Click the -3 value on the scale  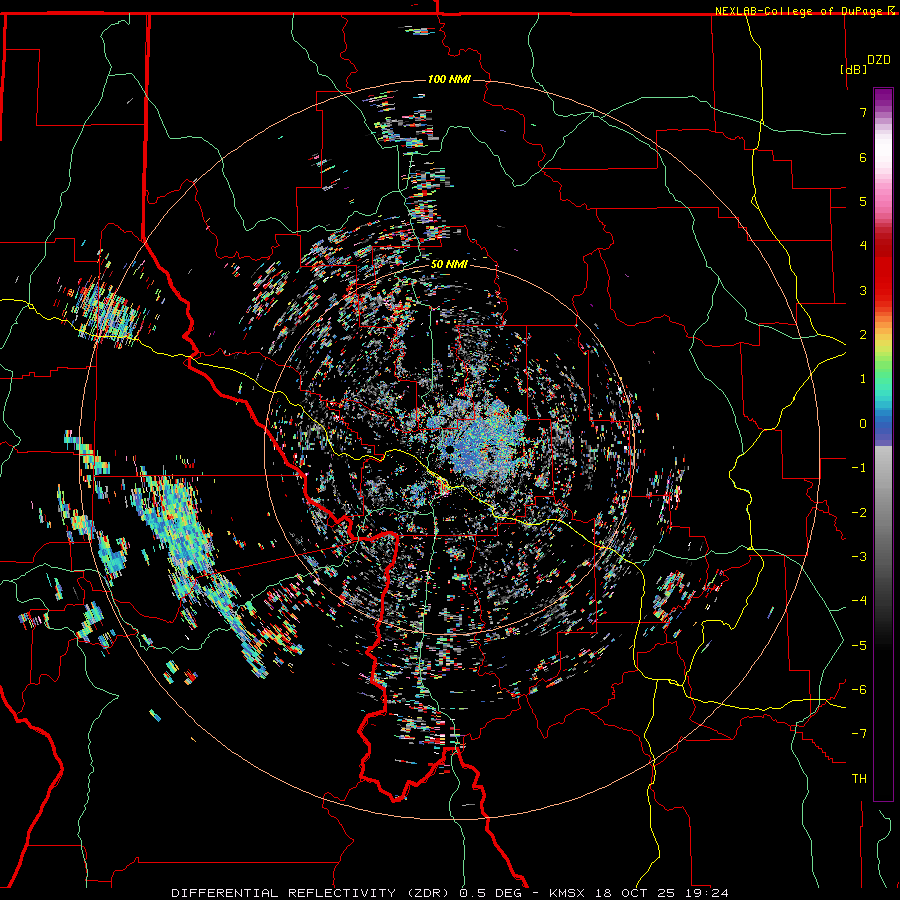pos(859,556)
